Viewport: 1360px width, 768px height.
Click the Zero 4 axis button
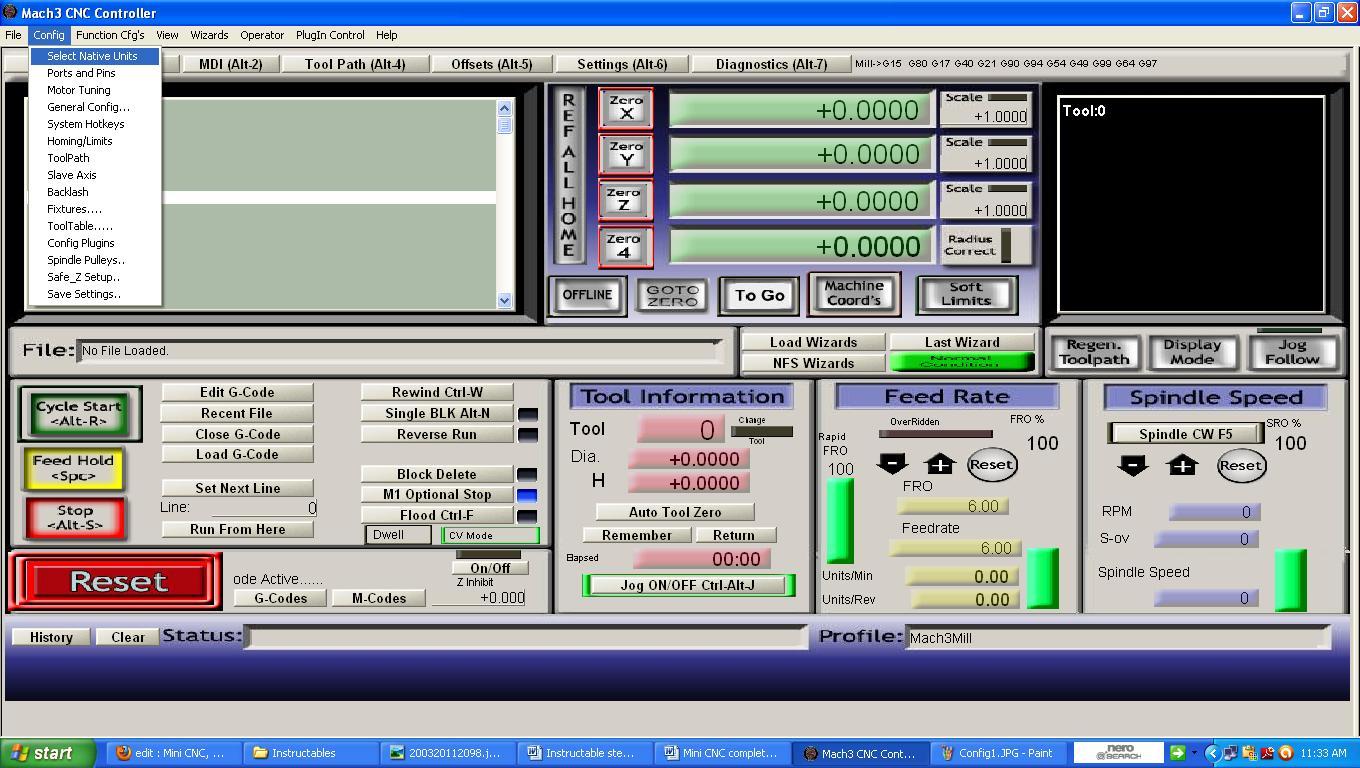[626, 247]
